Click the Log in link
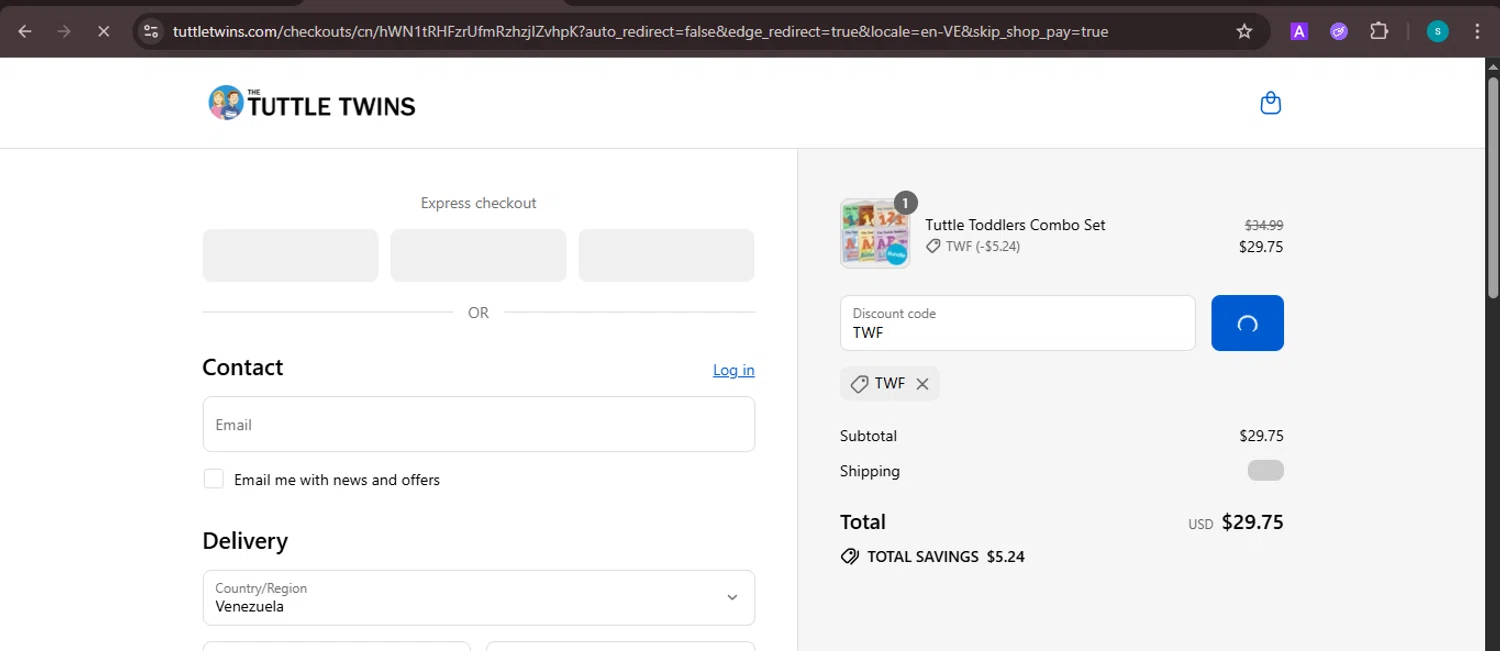This screenshot has width=1500, height=651. pos(733,370)
